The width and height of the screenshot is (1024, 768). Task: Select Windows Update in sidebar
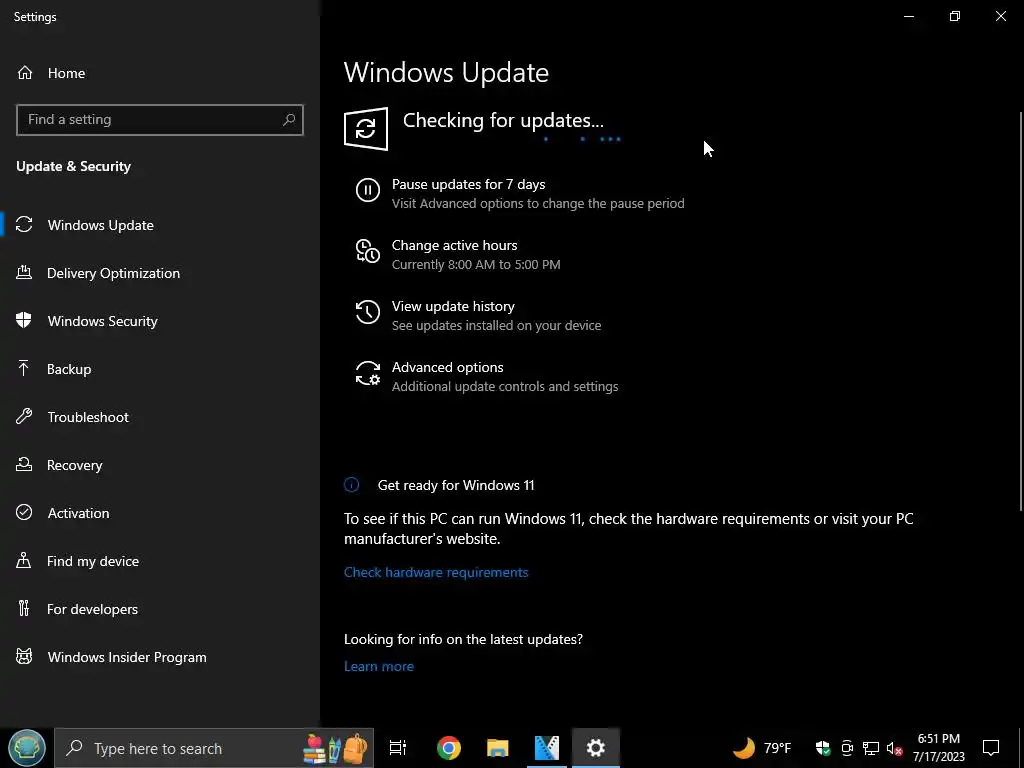coord(160,225)
